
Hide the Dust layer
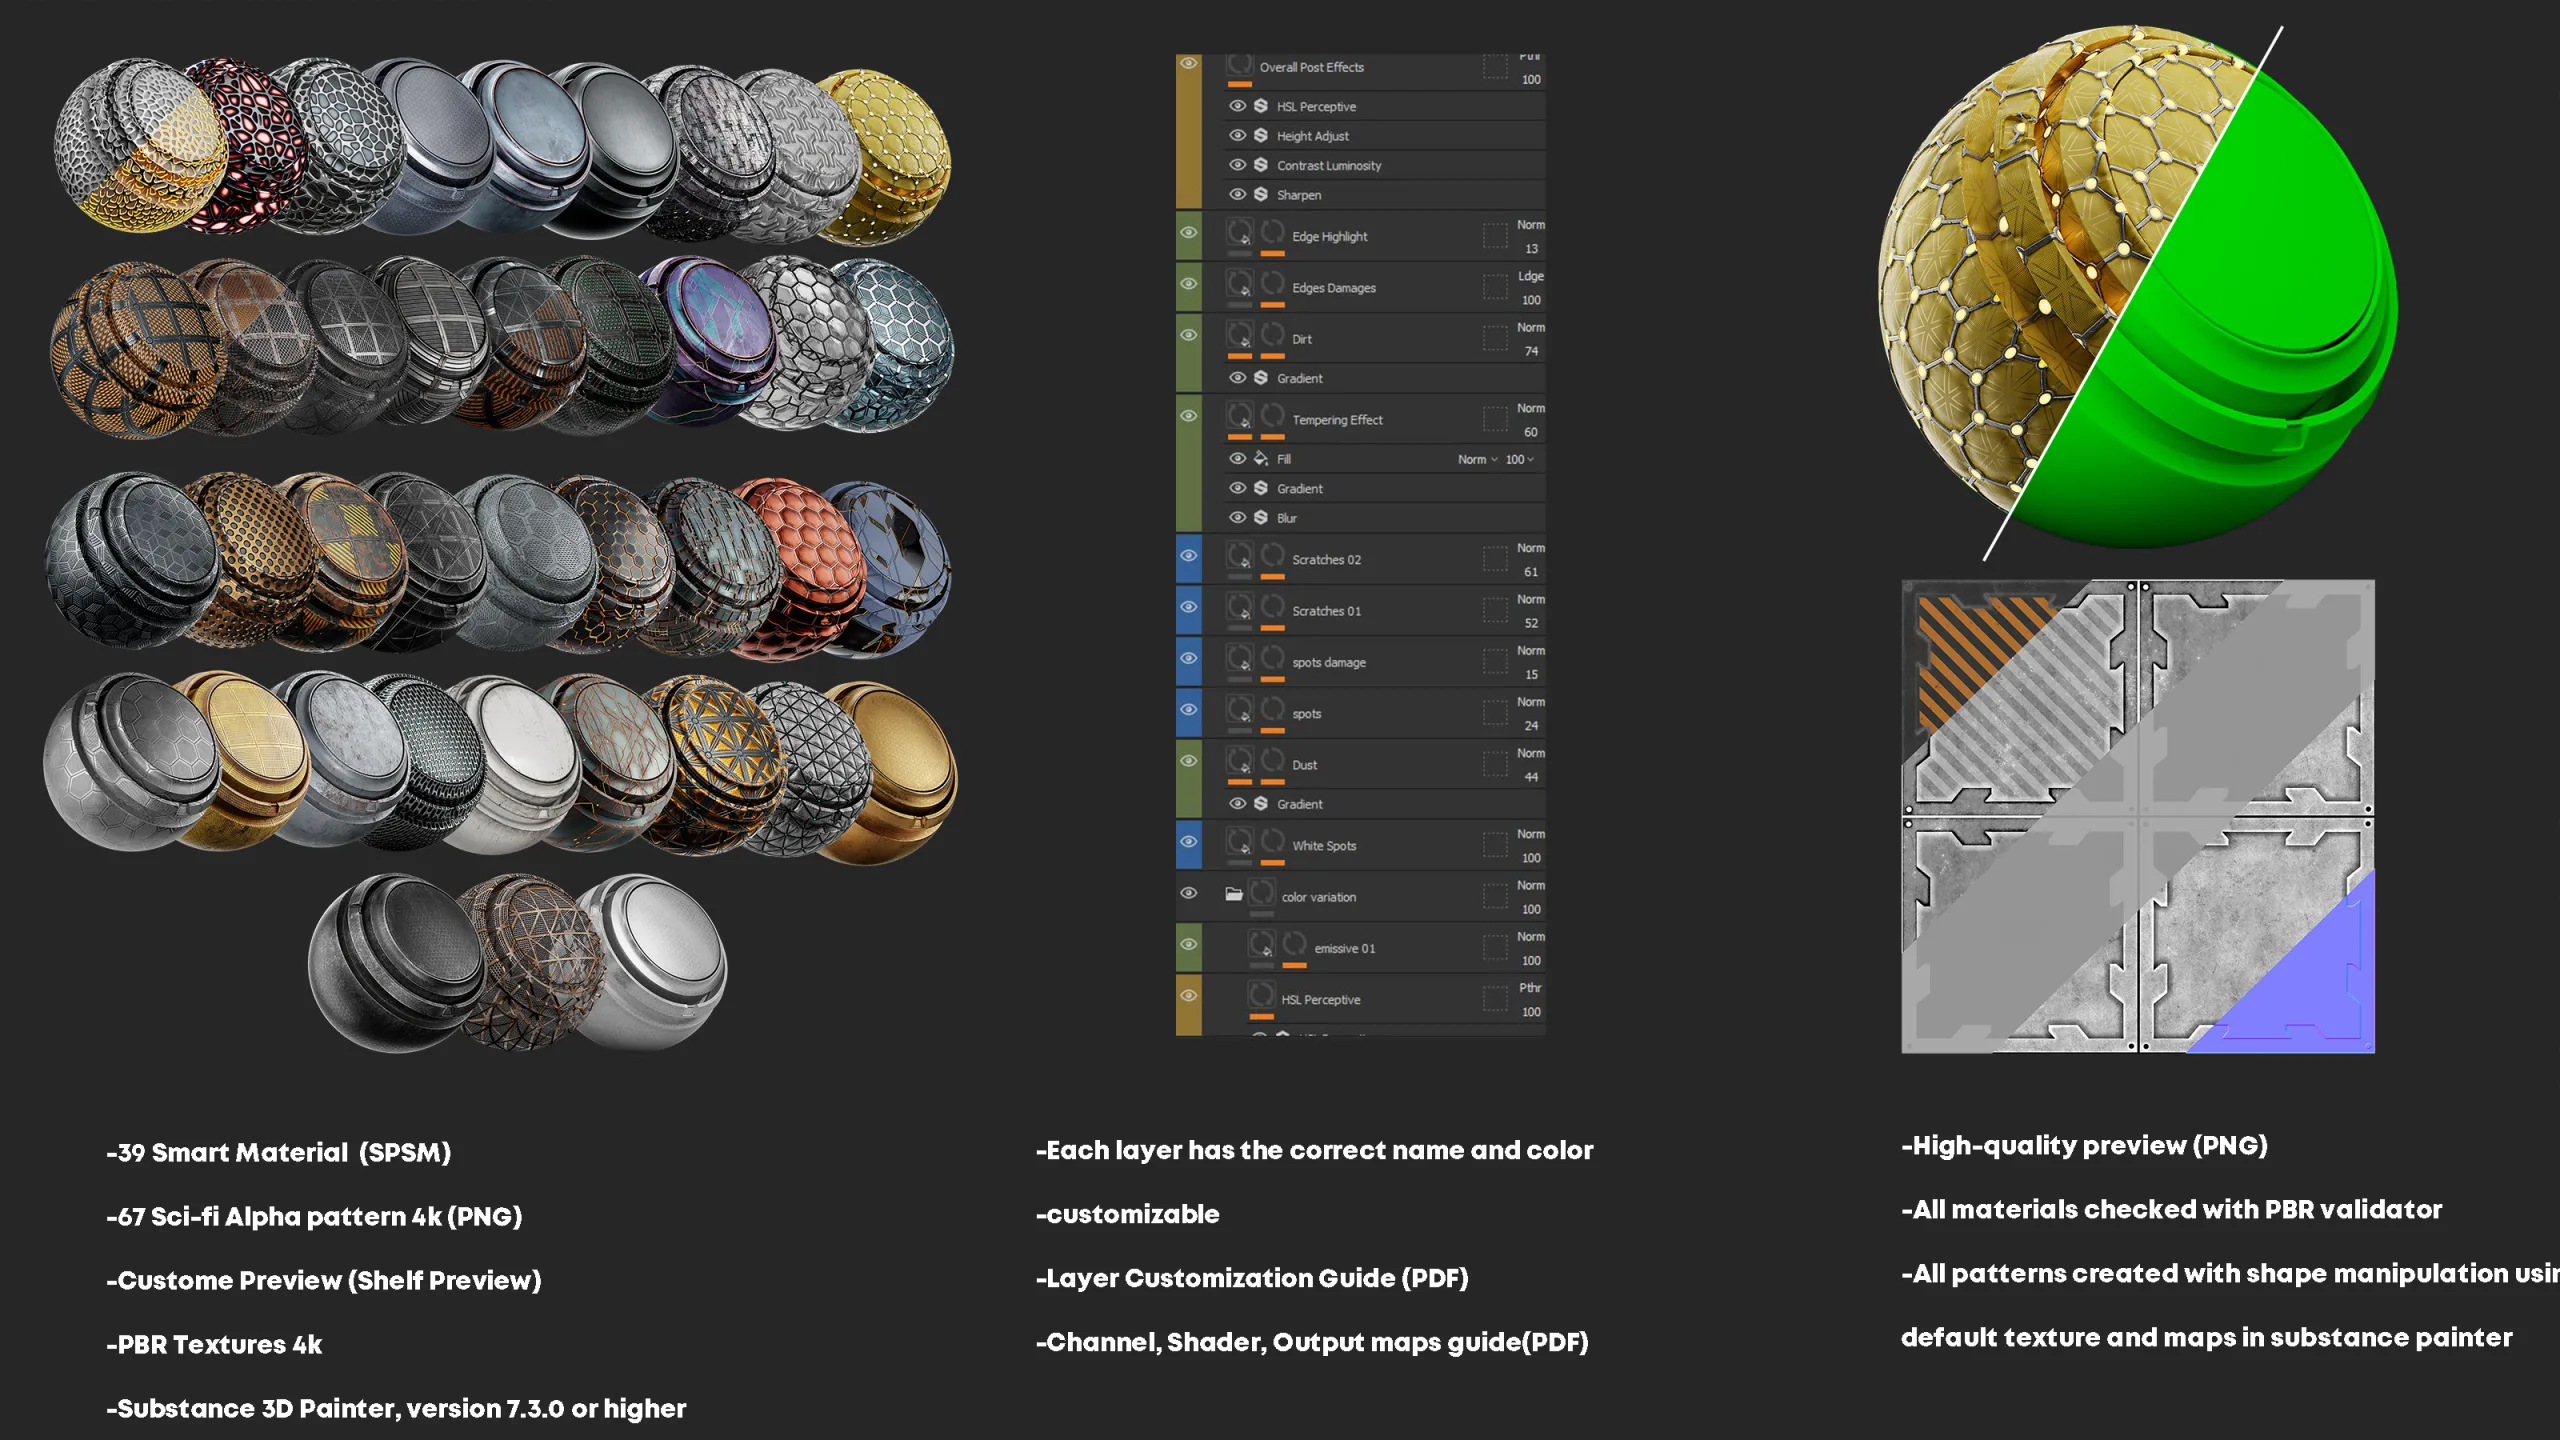pyautogui.click(x=1189, y=759)
